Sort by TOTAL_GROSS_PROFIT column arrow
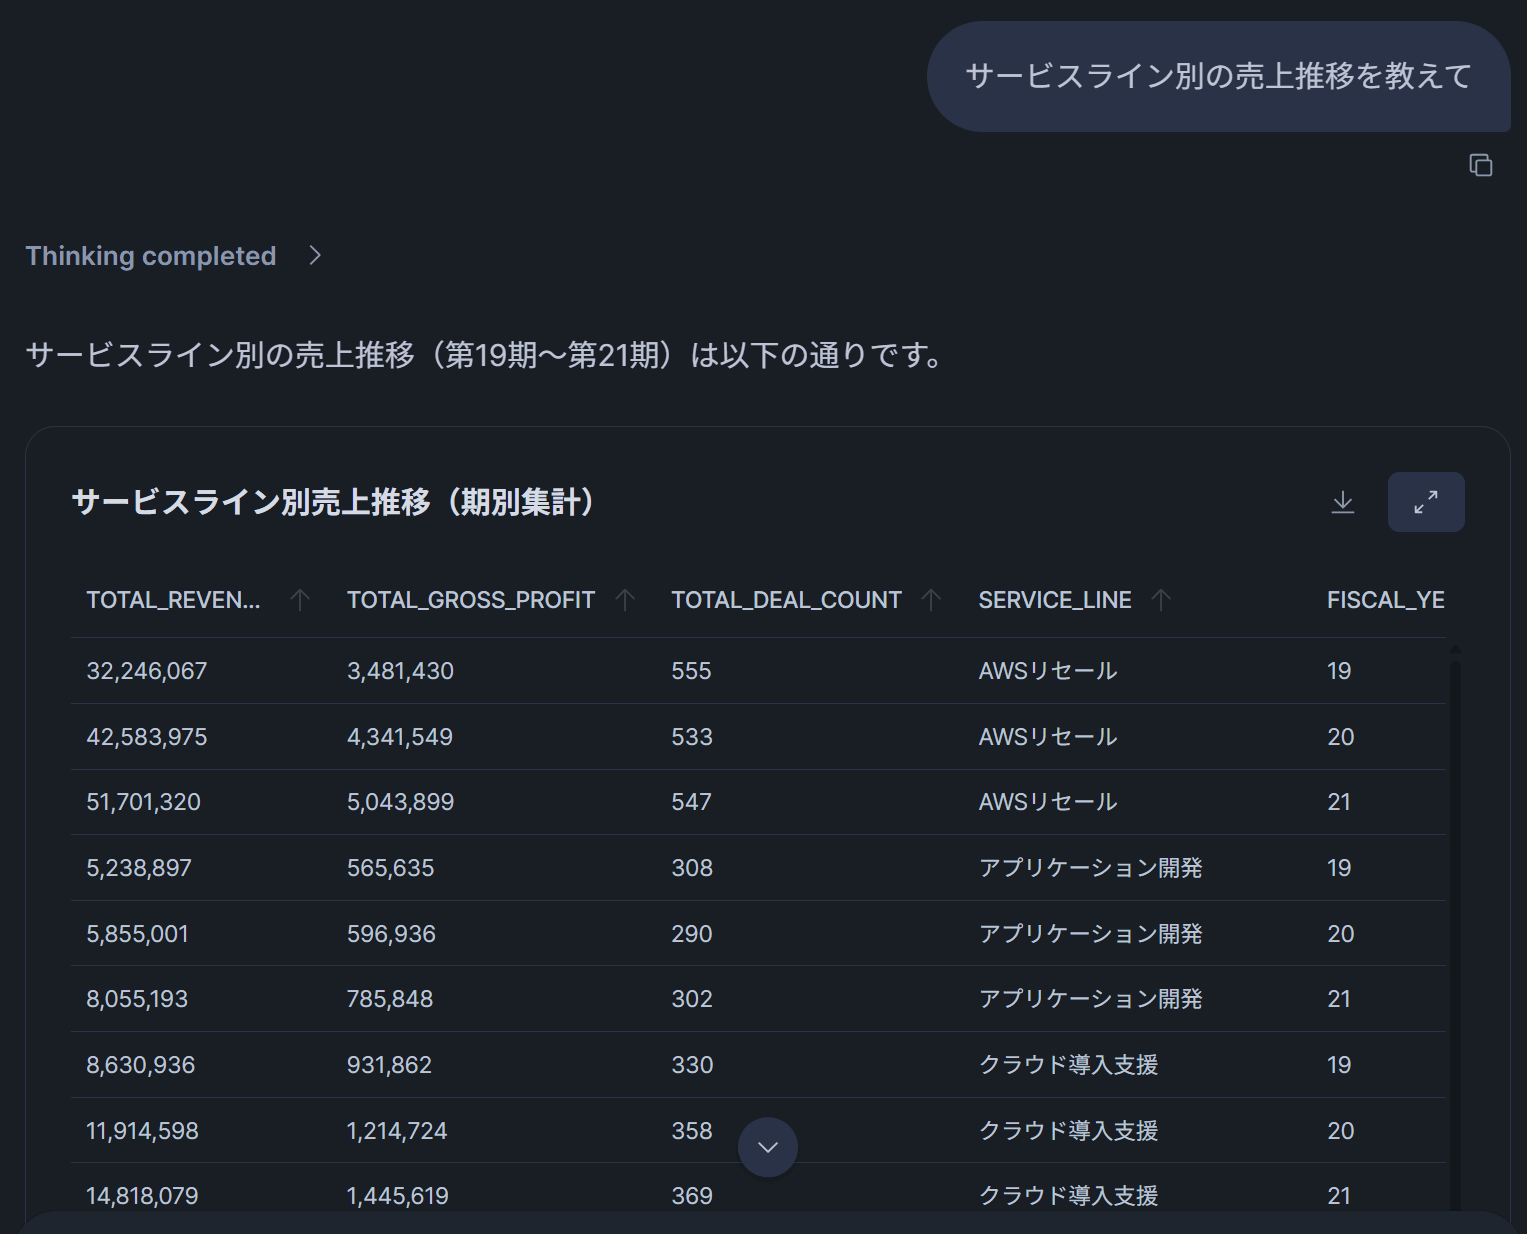 coord(625,600)
